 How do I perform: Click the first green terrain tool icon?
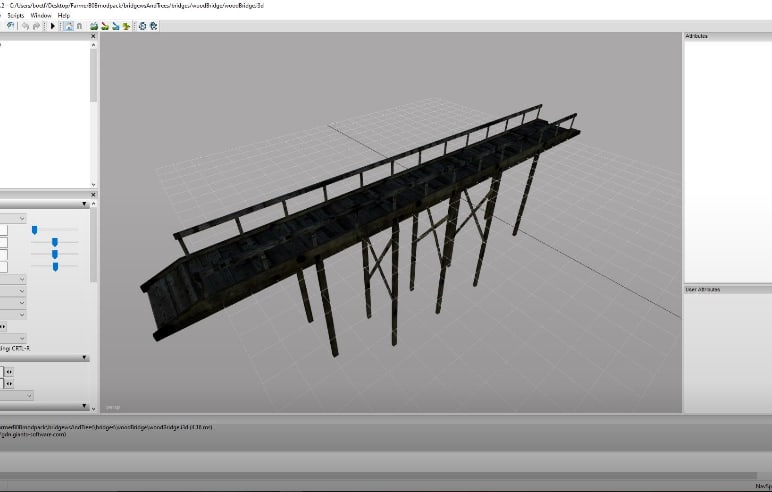click(92, 26)
